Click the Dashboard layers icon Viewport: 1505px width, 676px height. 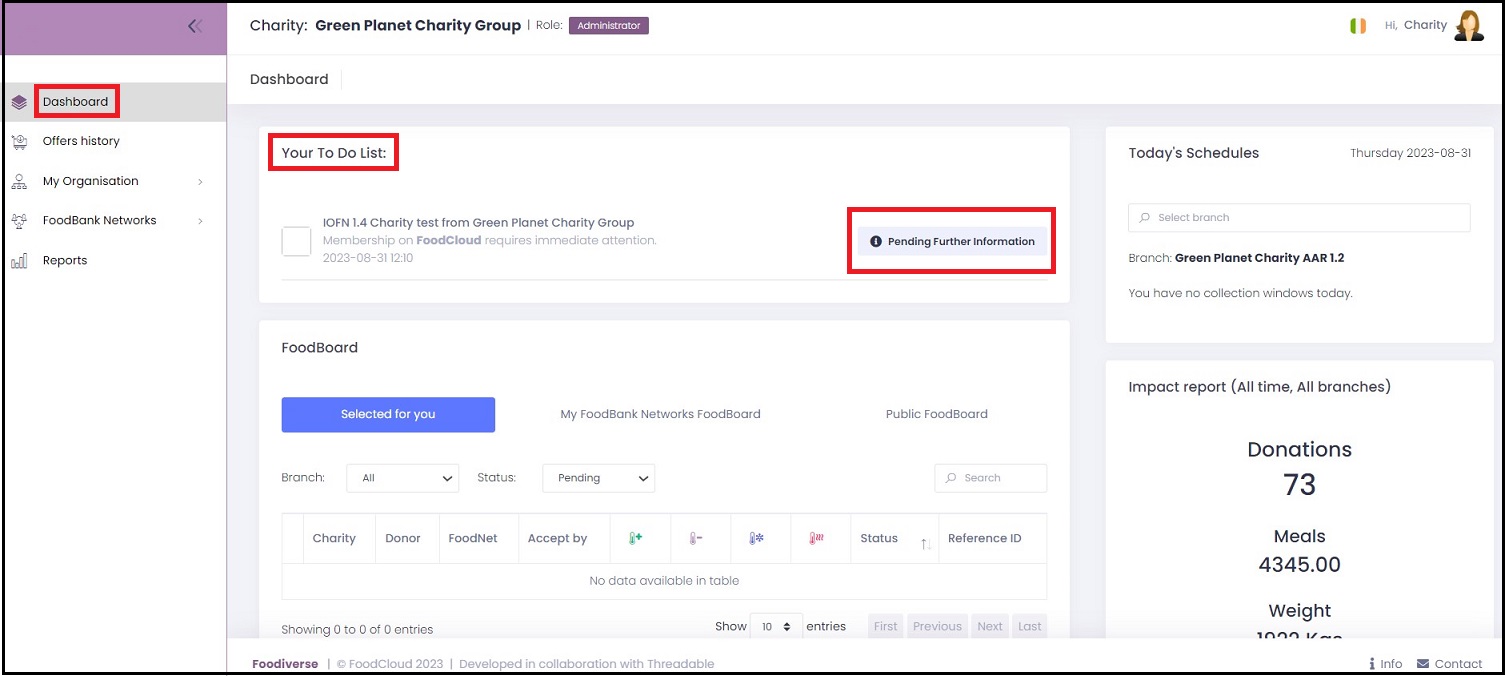coord(19,102)
